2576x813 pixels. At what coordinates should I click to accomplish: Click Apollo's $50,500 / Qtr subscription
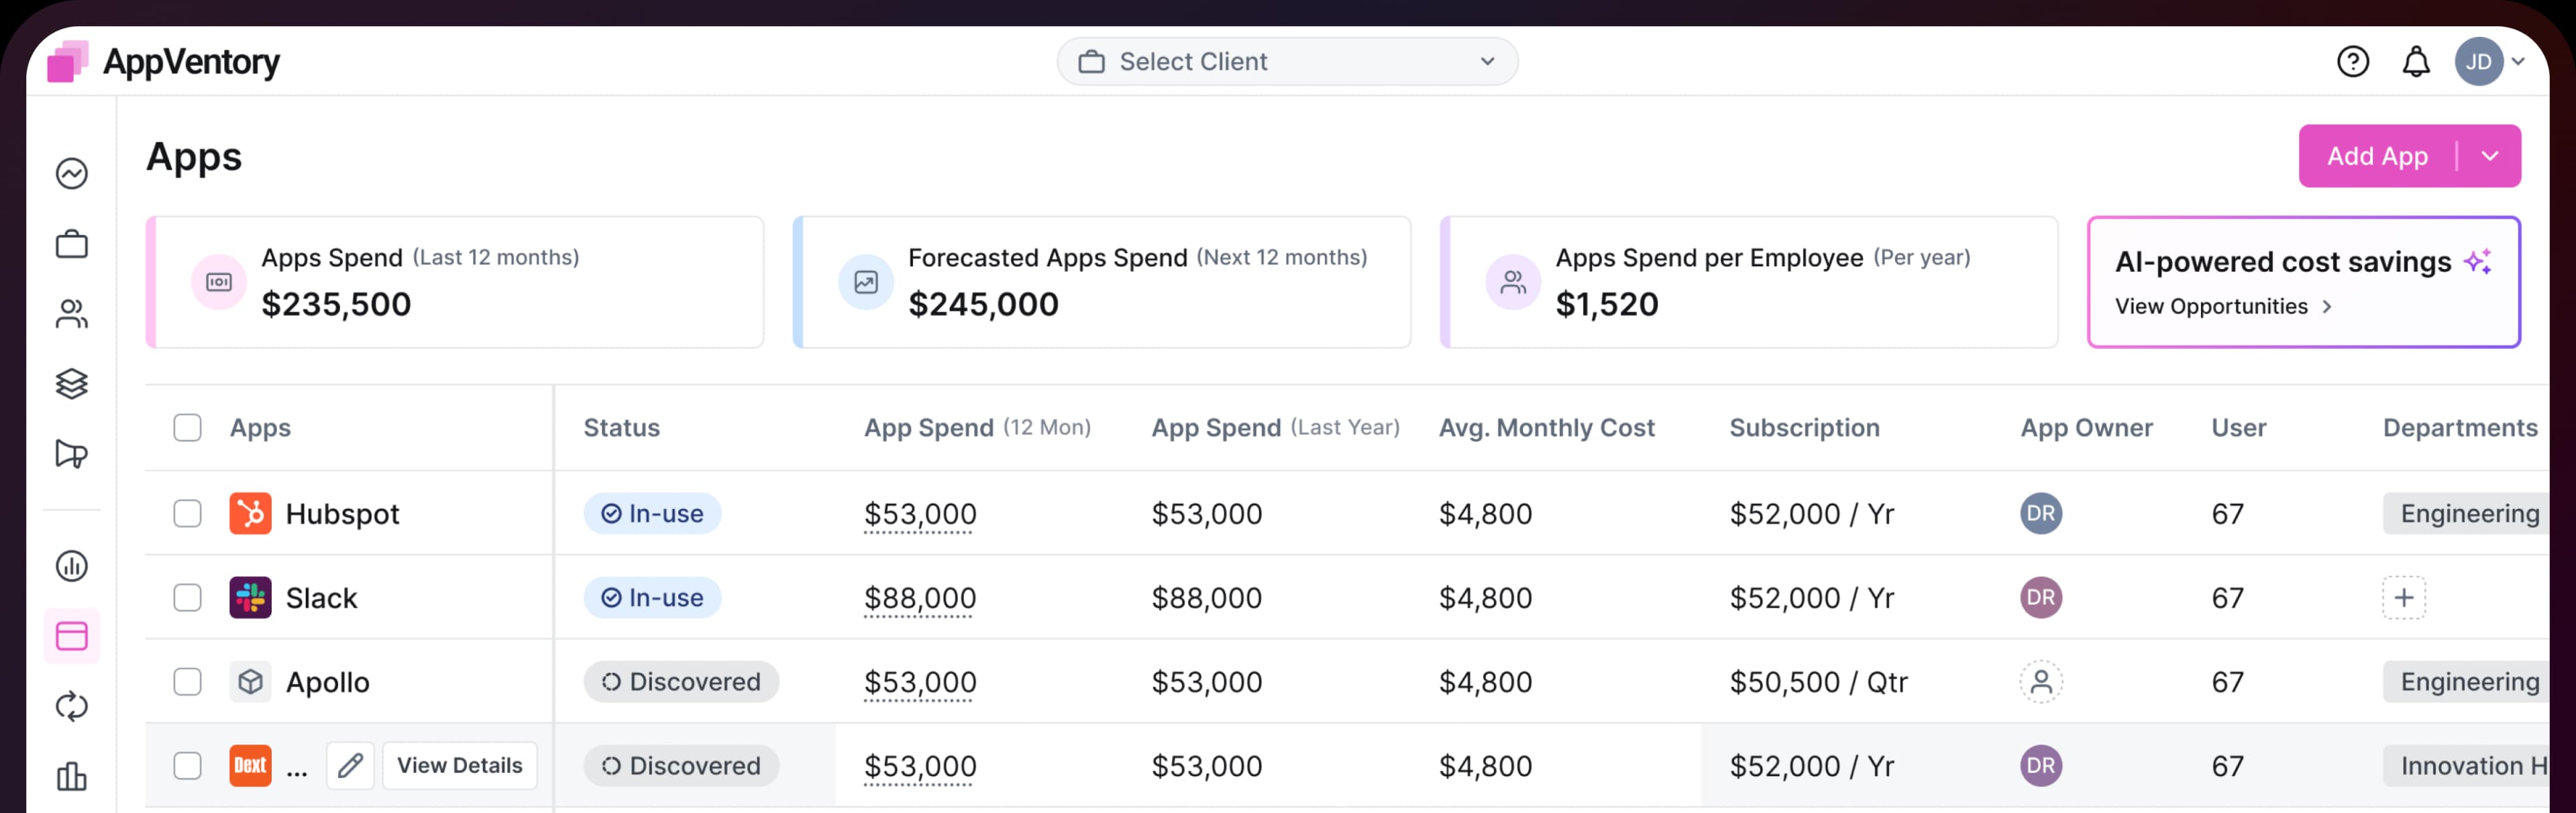[1818, 682]
